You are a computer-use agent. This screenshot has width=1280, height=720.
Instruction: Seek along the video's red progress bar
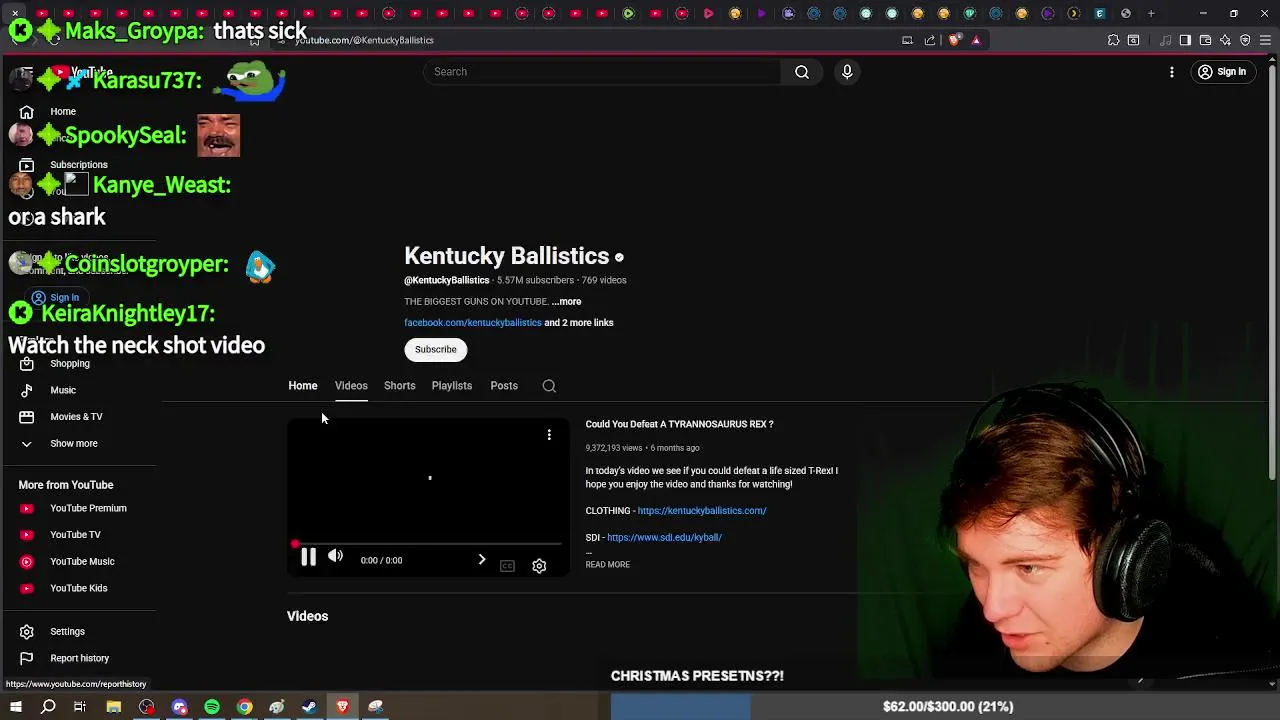point(428,544)
